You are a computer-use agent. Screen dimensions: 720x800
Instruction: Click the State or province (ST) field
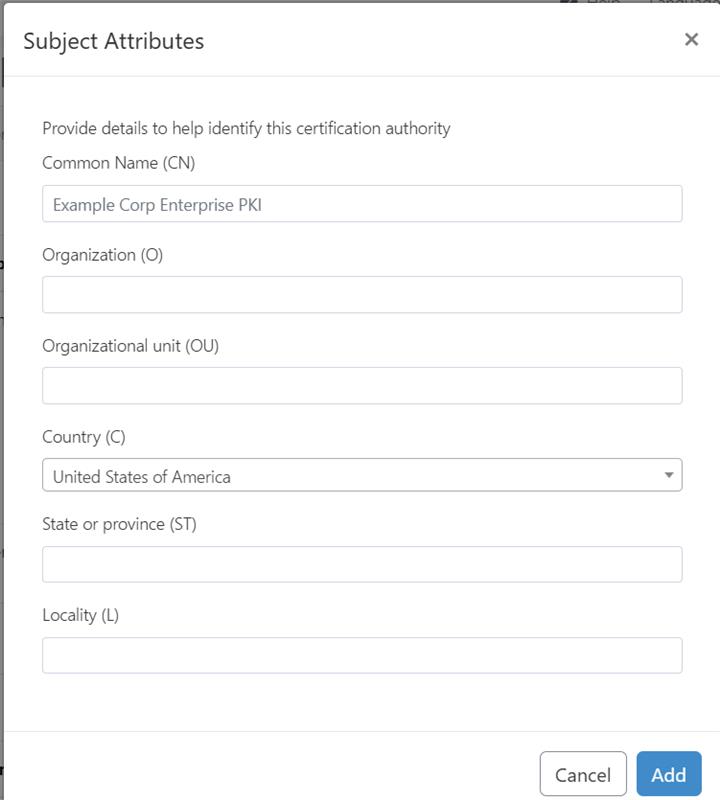coord(362,564)
